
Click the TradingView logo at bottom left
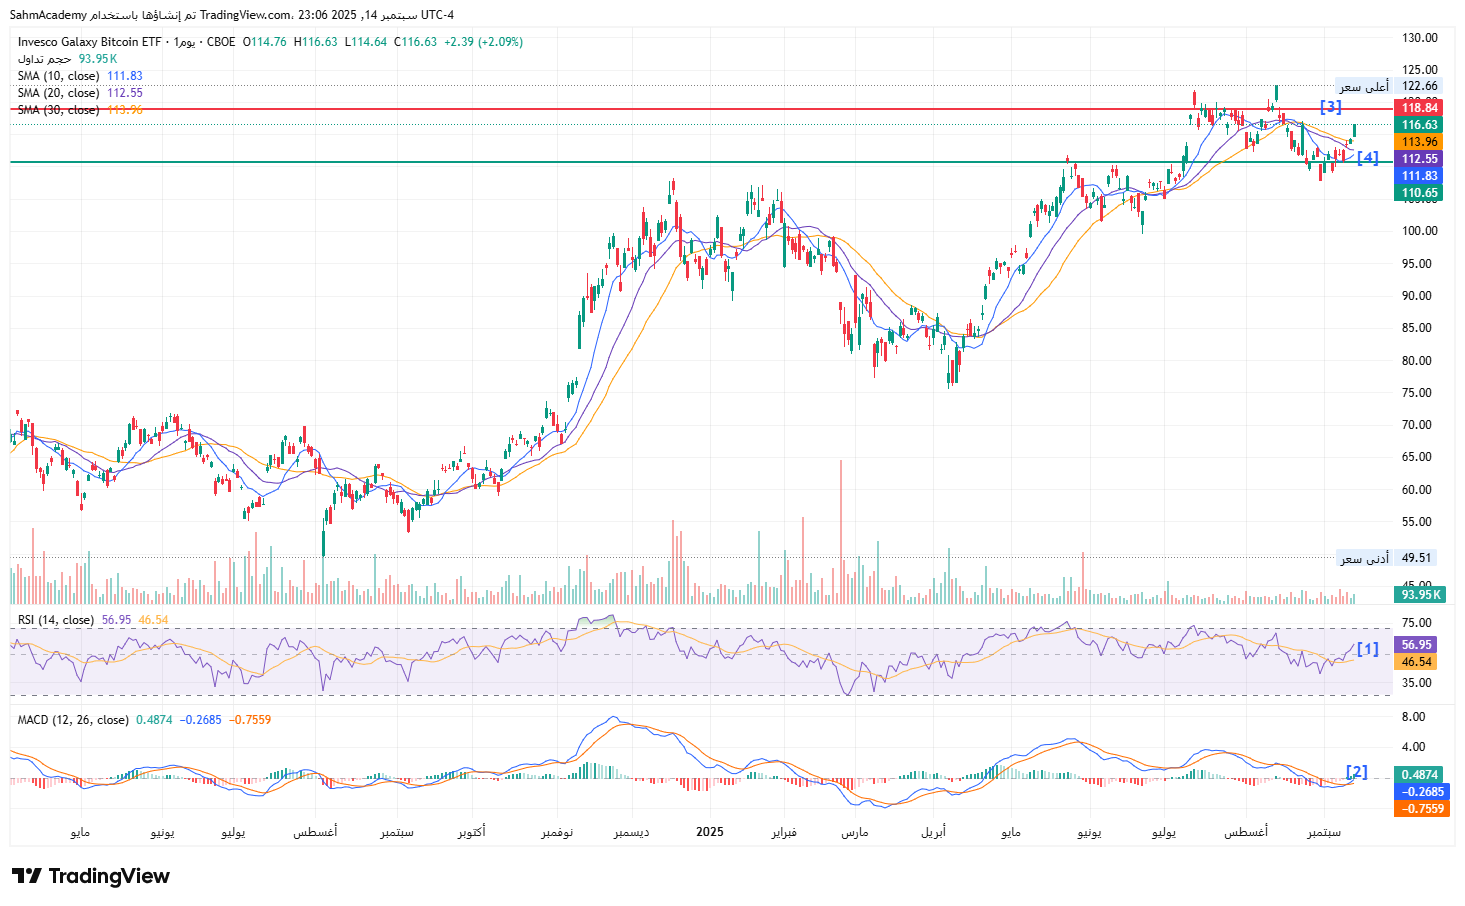[91, 876]
